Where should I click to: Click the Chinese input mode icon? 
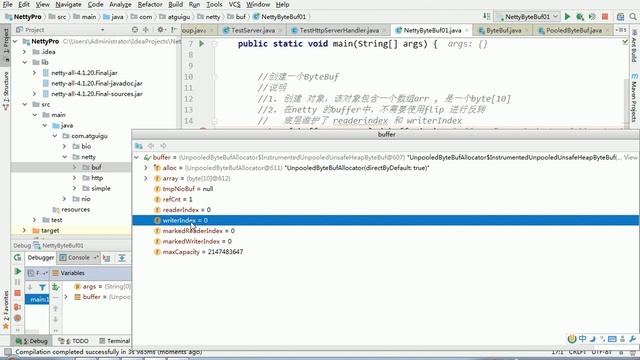click(x=582, y=339)
